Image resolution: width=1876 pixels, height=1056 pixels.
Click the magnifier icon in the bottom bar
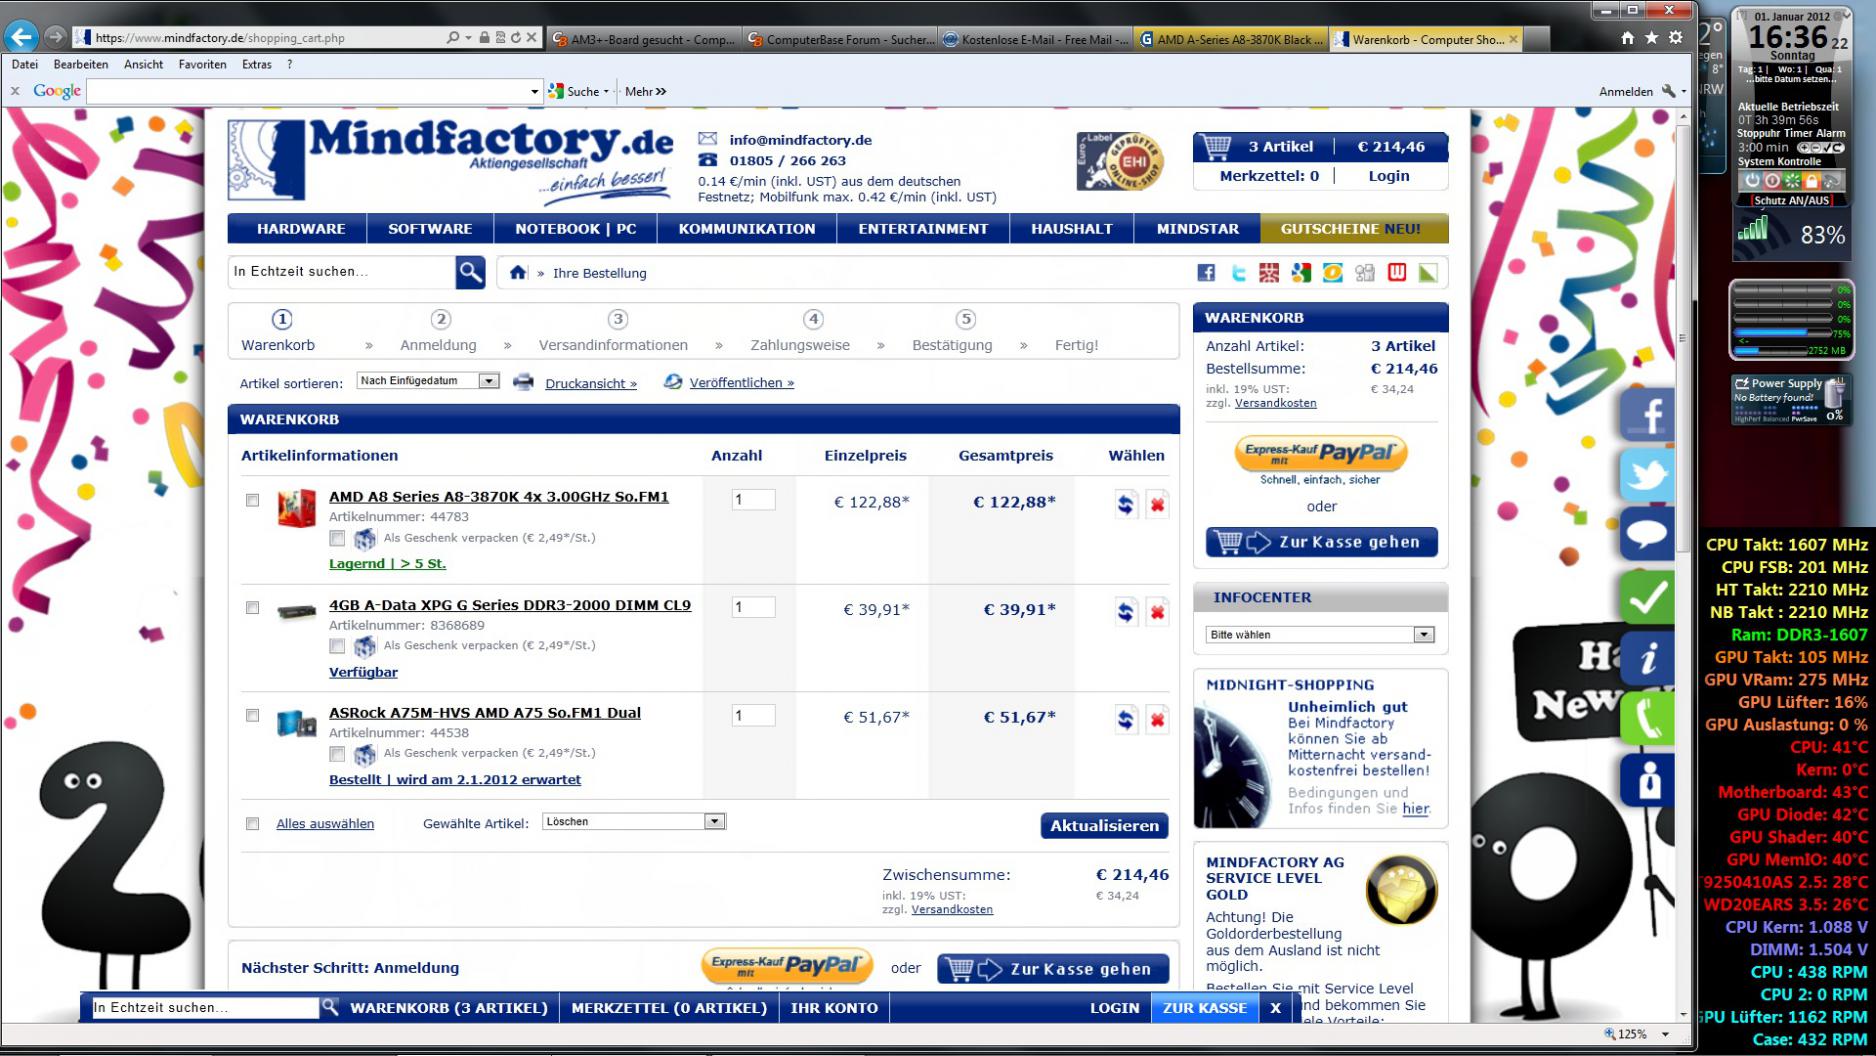point(330,1007)
